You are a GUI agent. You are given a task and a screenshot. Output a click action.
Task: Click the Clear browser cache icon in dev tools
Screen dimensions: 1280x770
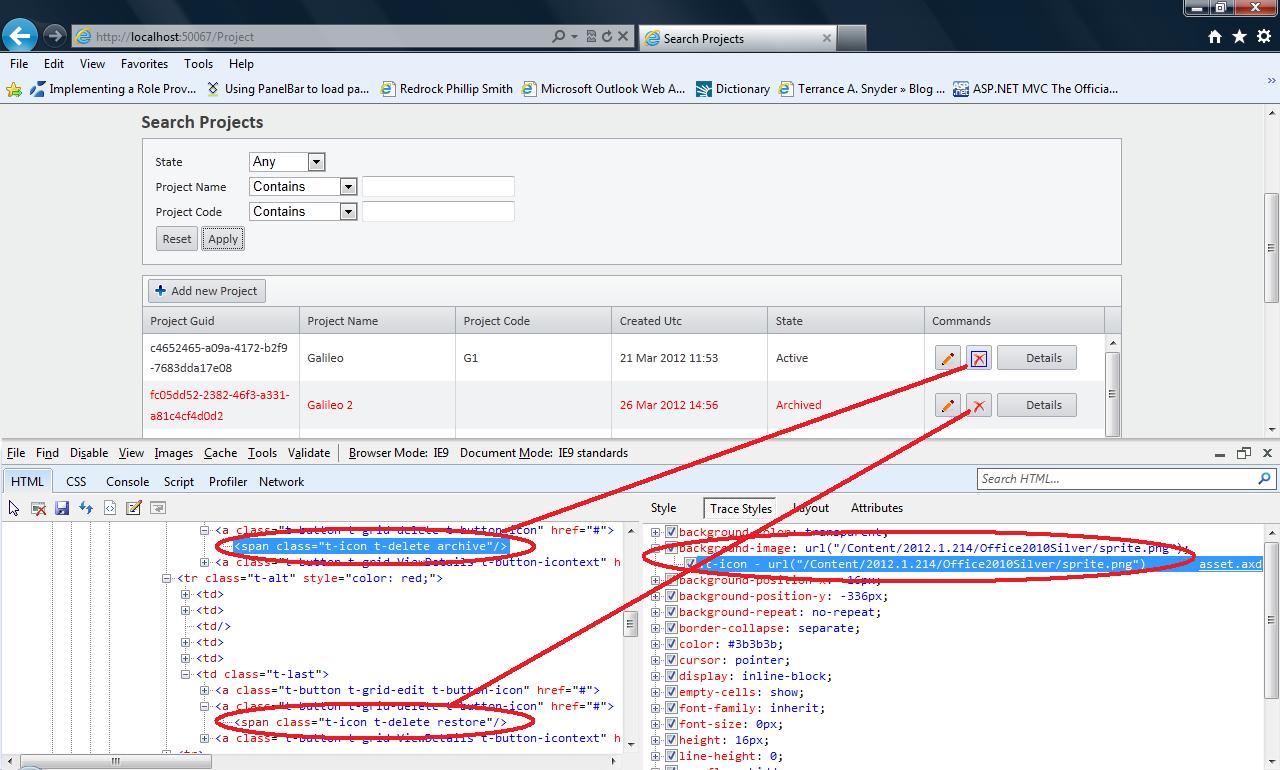38,508
